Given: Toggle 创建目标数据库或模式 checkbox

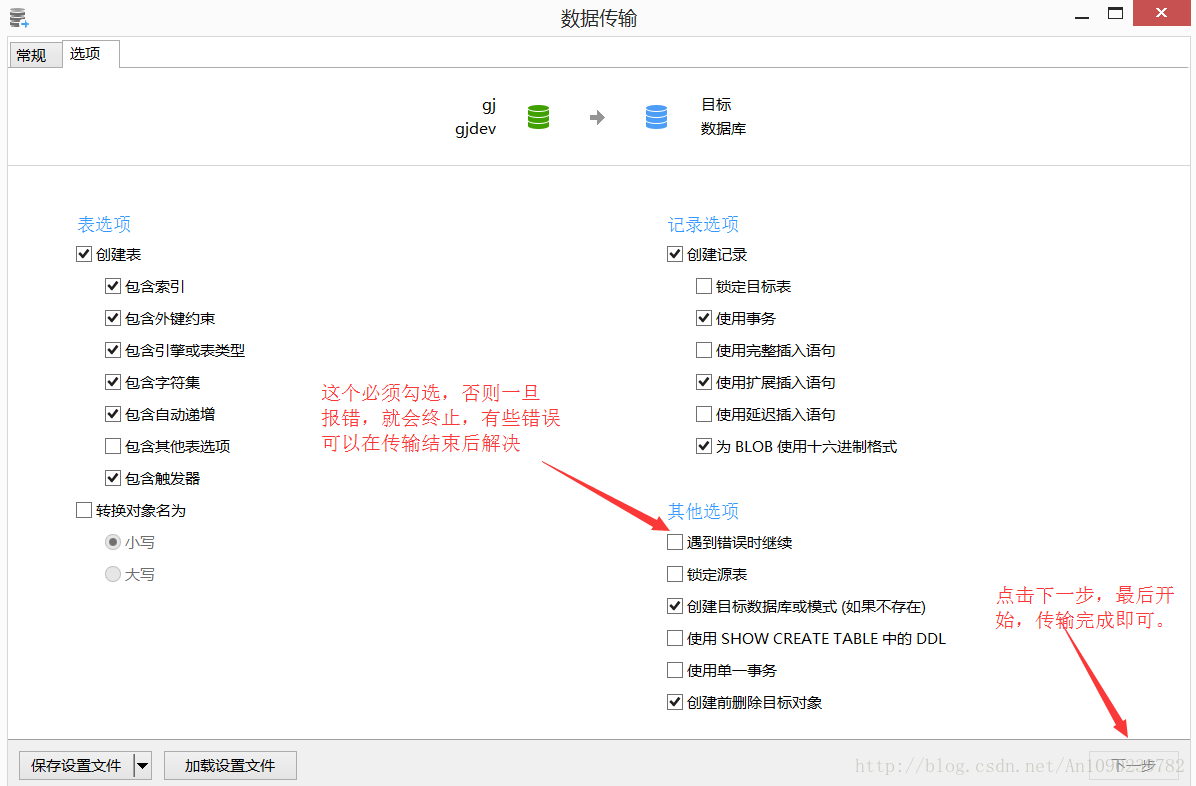Looking at the screenshot, I should tap(675, 607).
